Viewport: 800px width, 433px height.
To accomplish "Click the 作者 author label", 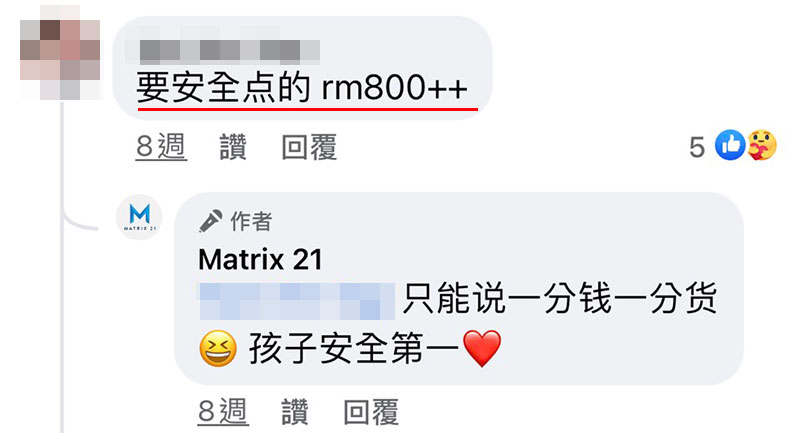I will tap(251, 221).
